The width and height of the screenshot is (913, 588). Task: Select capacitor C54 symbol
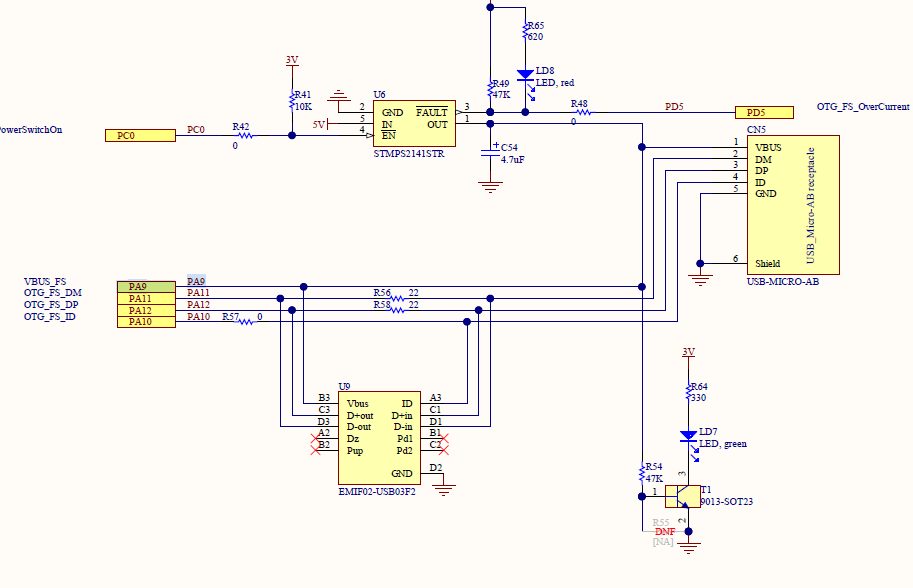[x=490, y=153]
